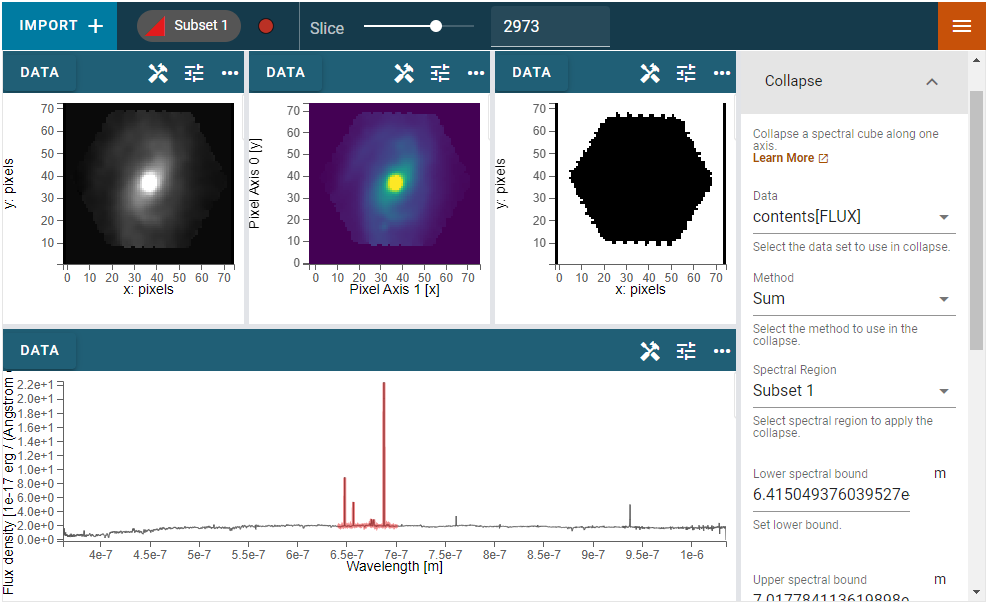Viewport: 988px width, 606px height.
Task: Open the Method dropdown set to Sum
Action: [x=853, y=299]
